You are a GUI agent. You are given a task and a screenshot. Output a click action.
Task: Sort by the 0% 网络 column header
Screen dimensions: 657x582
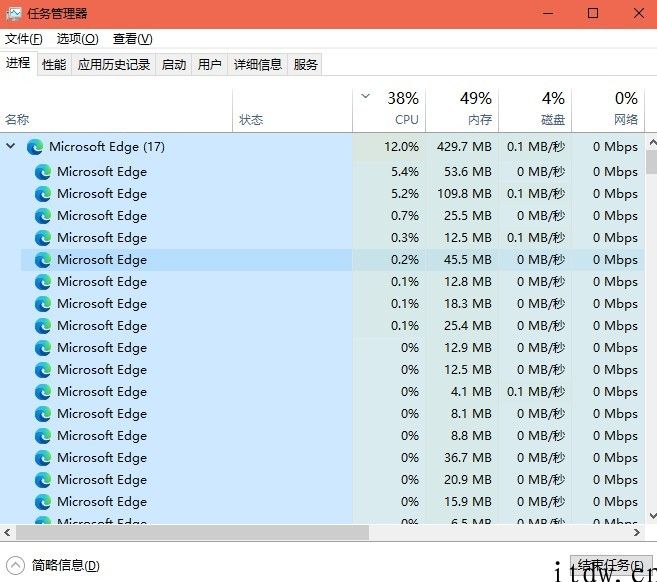[x=608, y=111]
